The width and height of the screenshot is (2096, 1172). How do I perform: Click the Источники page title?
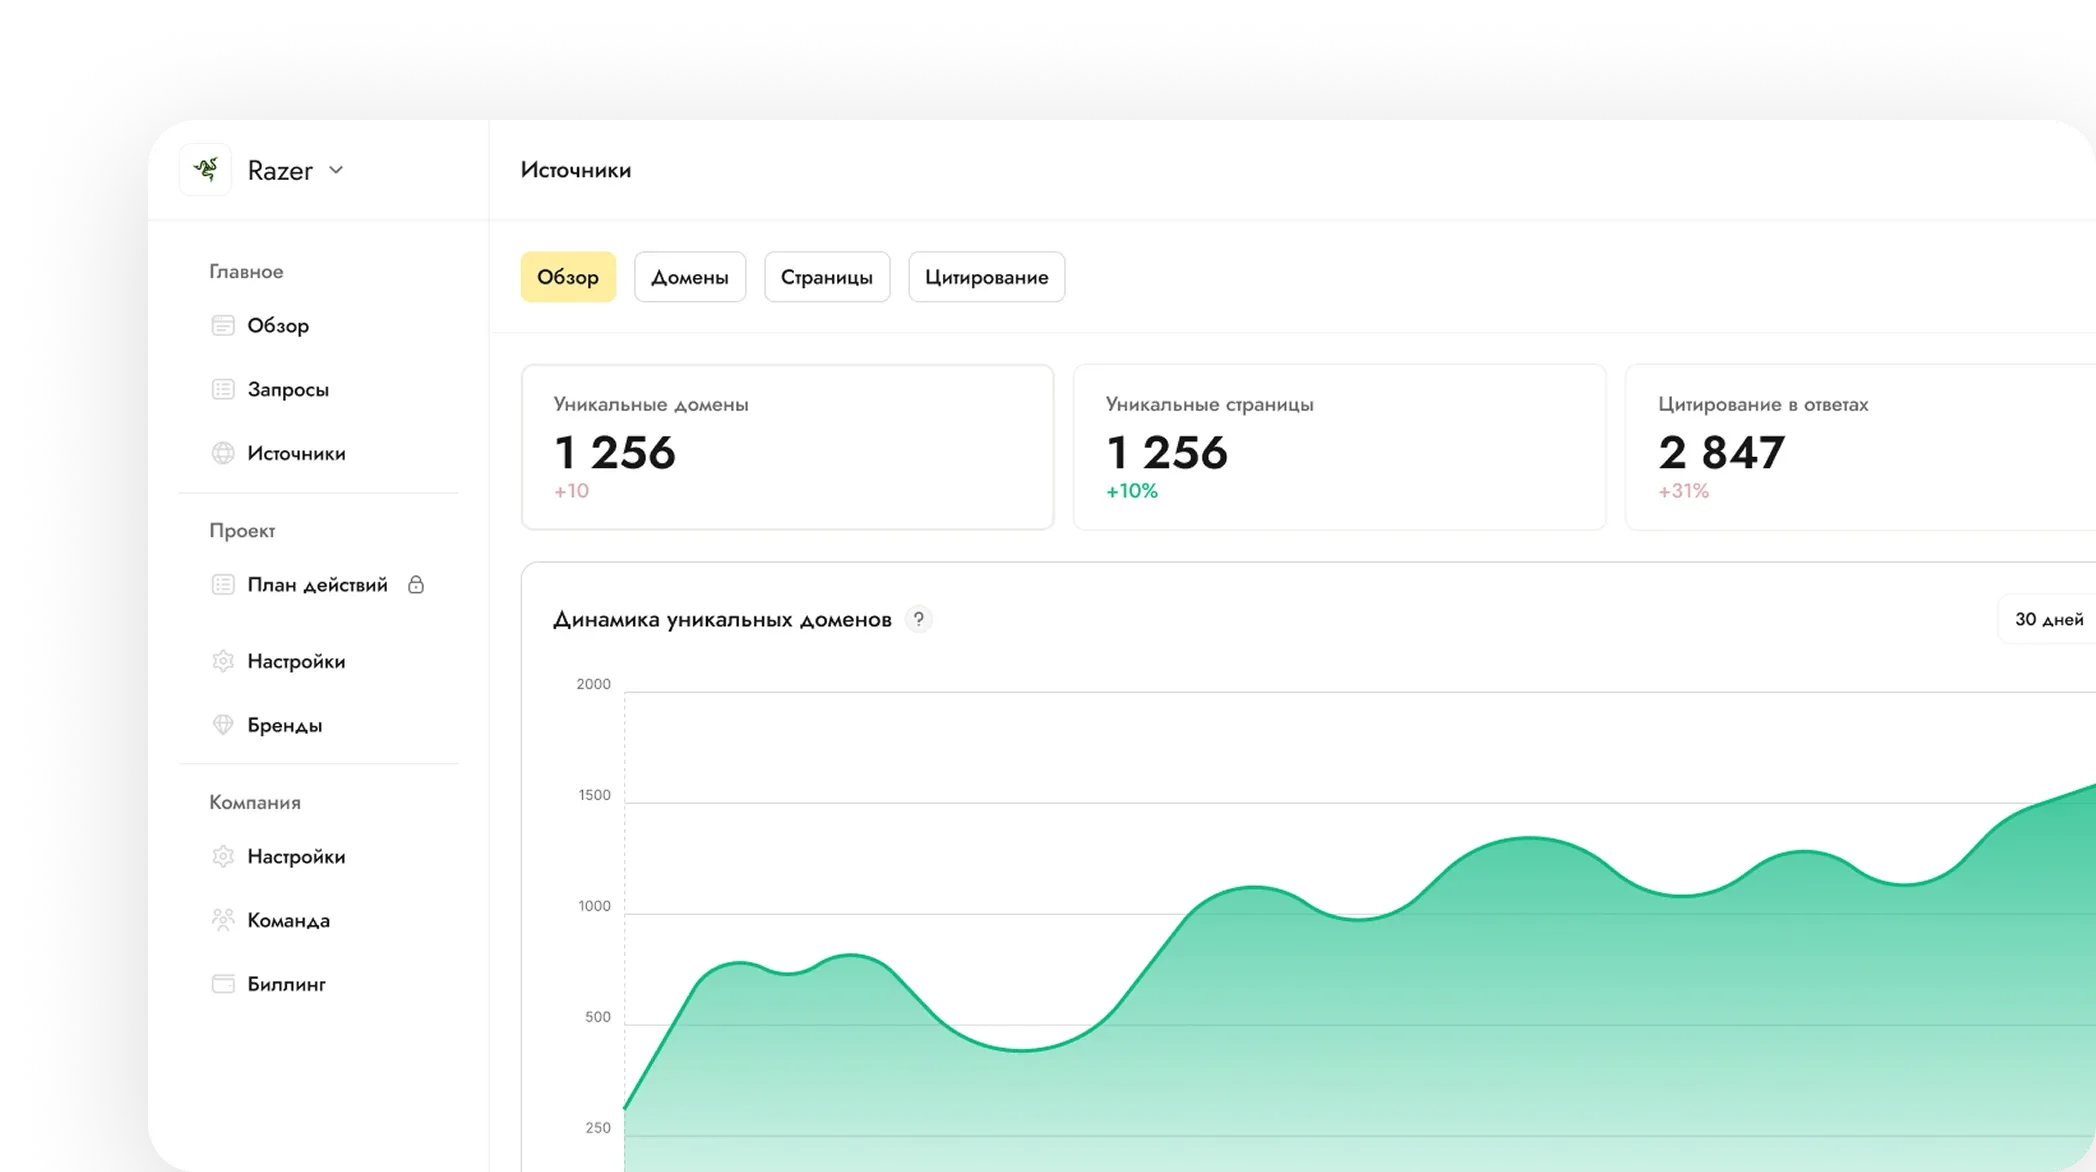tap(576, 170)
